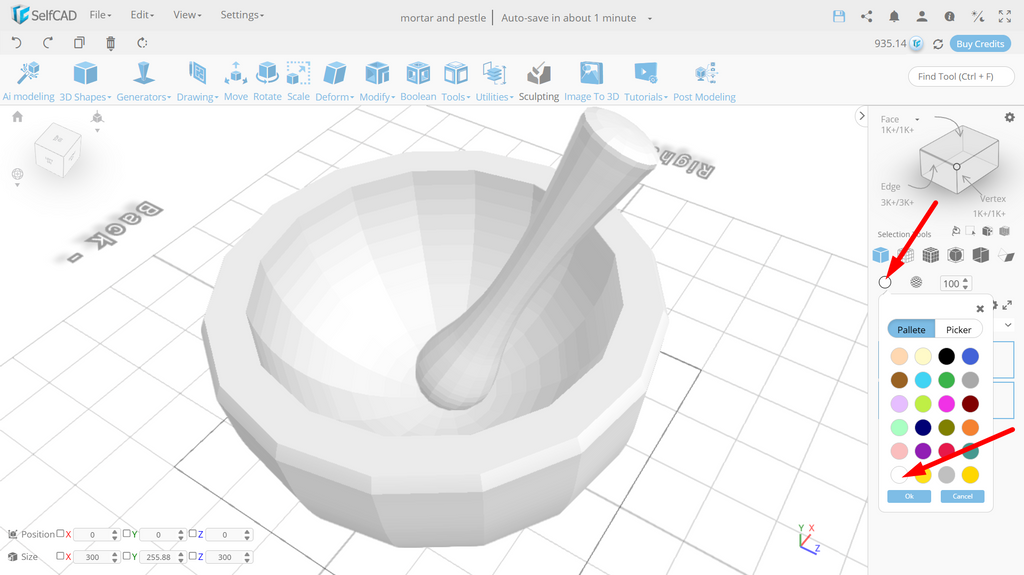
Task: Collapse the right side panel
Action: [x=861, y=116]
